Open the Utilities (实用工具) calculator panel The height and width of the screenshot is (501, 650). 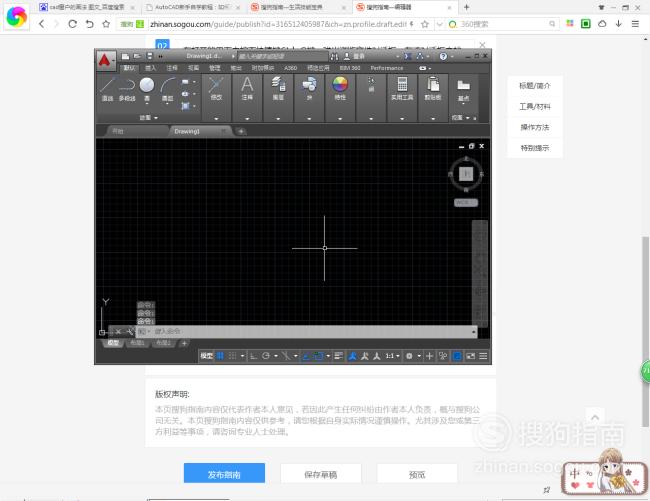pos(402,89)
